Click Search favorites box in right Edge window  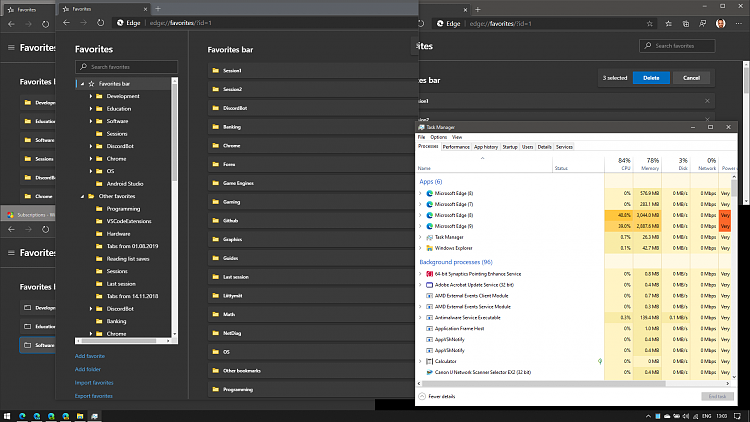(677, 46)
